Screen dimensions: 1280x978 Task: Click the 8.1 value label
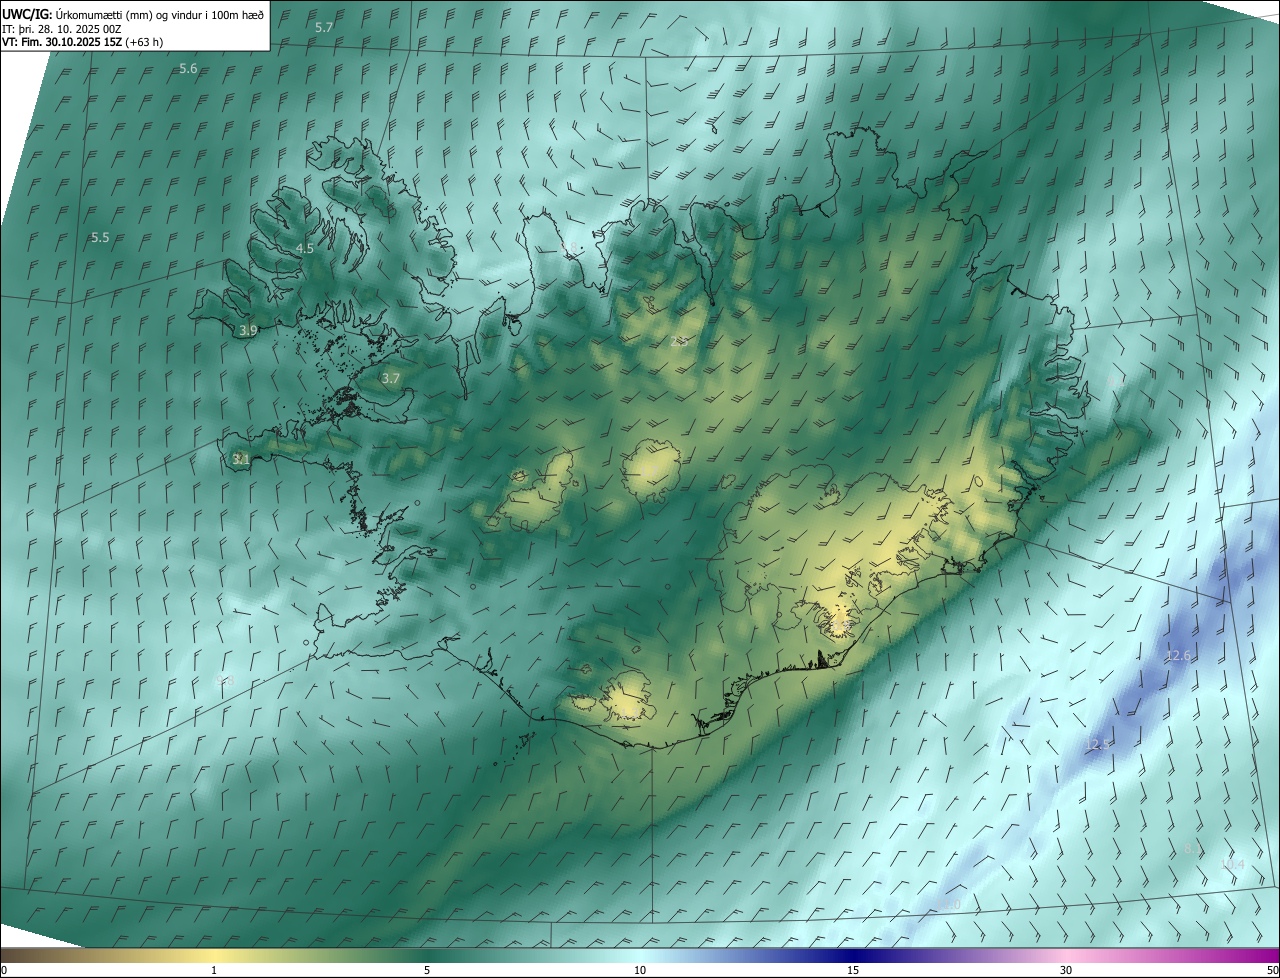pyautogui.click(x=1193, y=848)
